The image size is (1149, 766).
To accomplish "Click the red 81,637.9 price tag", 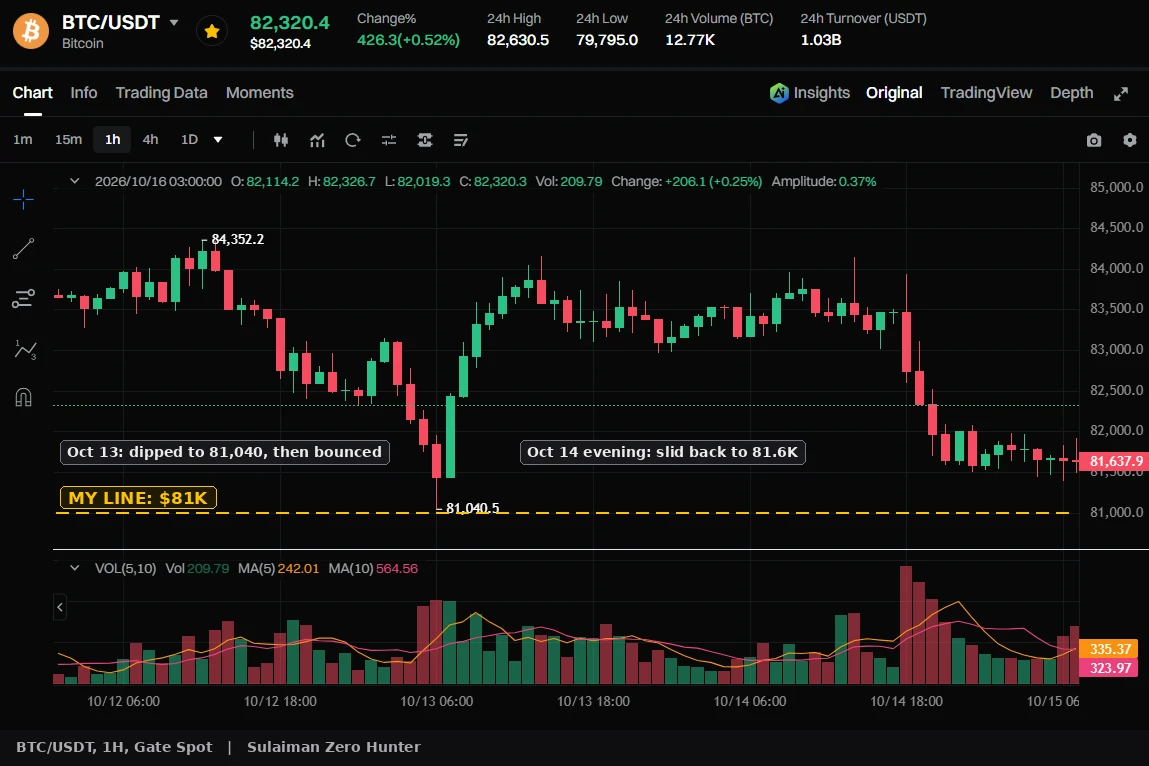I will coord(1114,461).
